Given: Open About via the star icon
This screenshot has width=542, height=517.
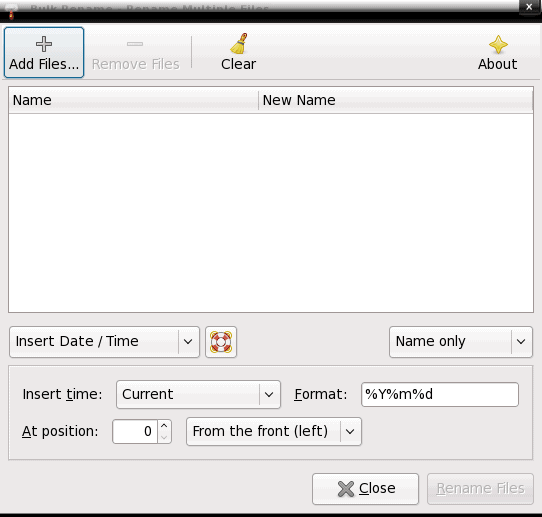Looking at the screenshot, I should (x=498, y=44).
